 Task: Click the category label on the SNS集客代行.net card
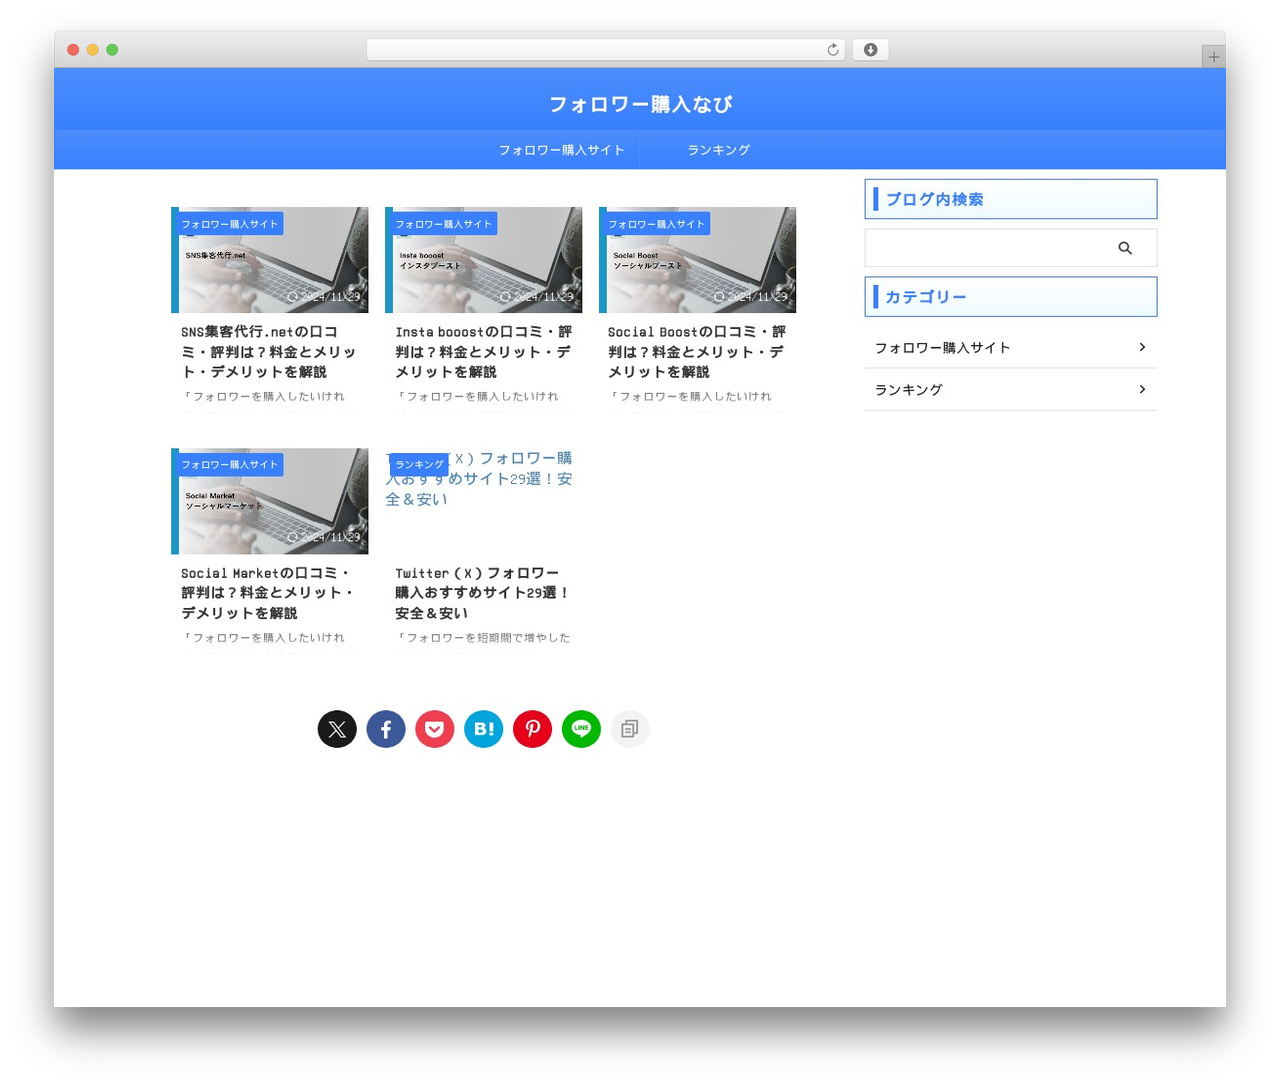pos(230,224)
